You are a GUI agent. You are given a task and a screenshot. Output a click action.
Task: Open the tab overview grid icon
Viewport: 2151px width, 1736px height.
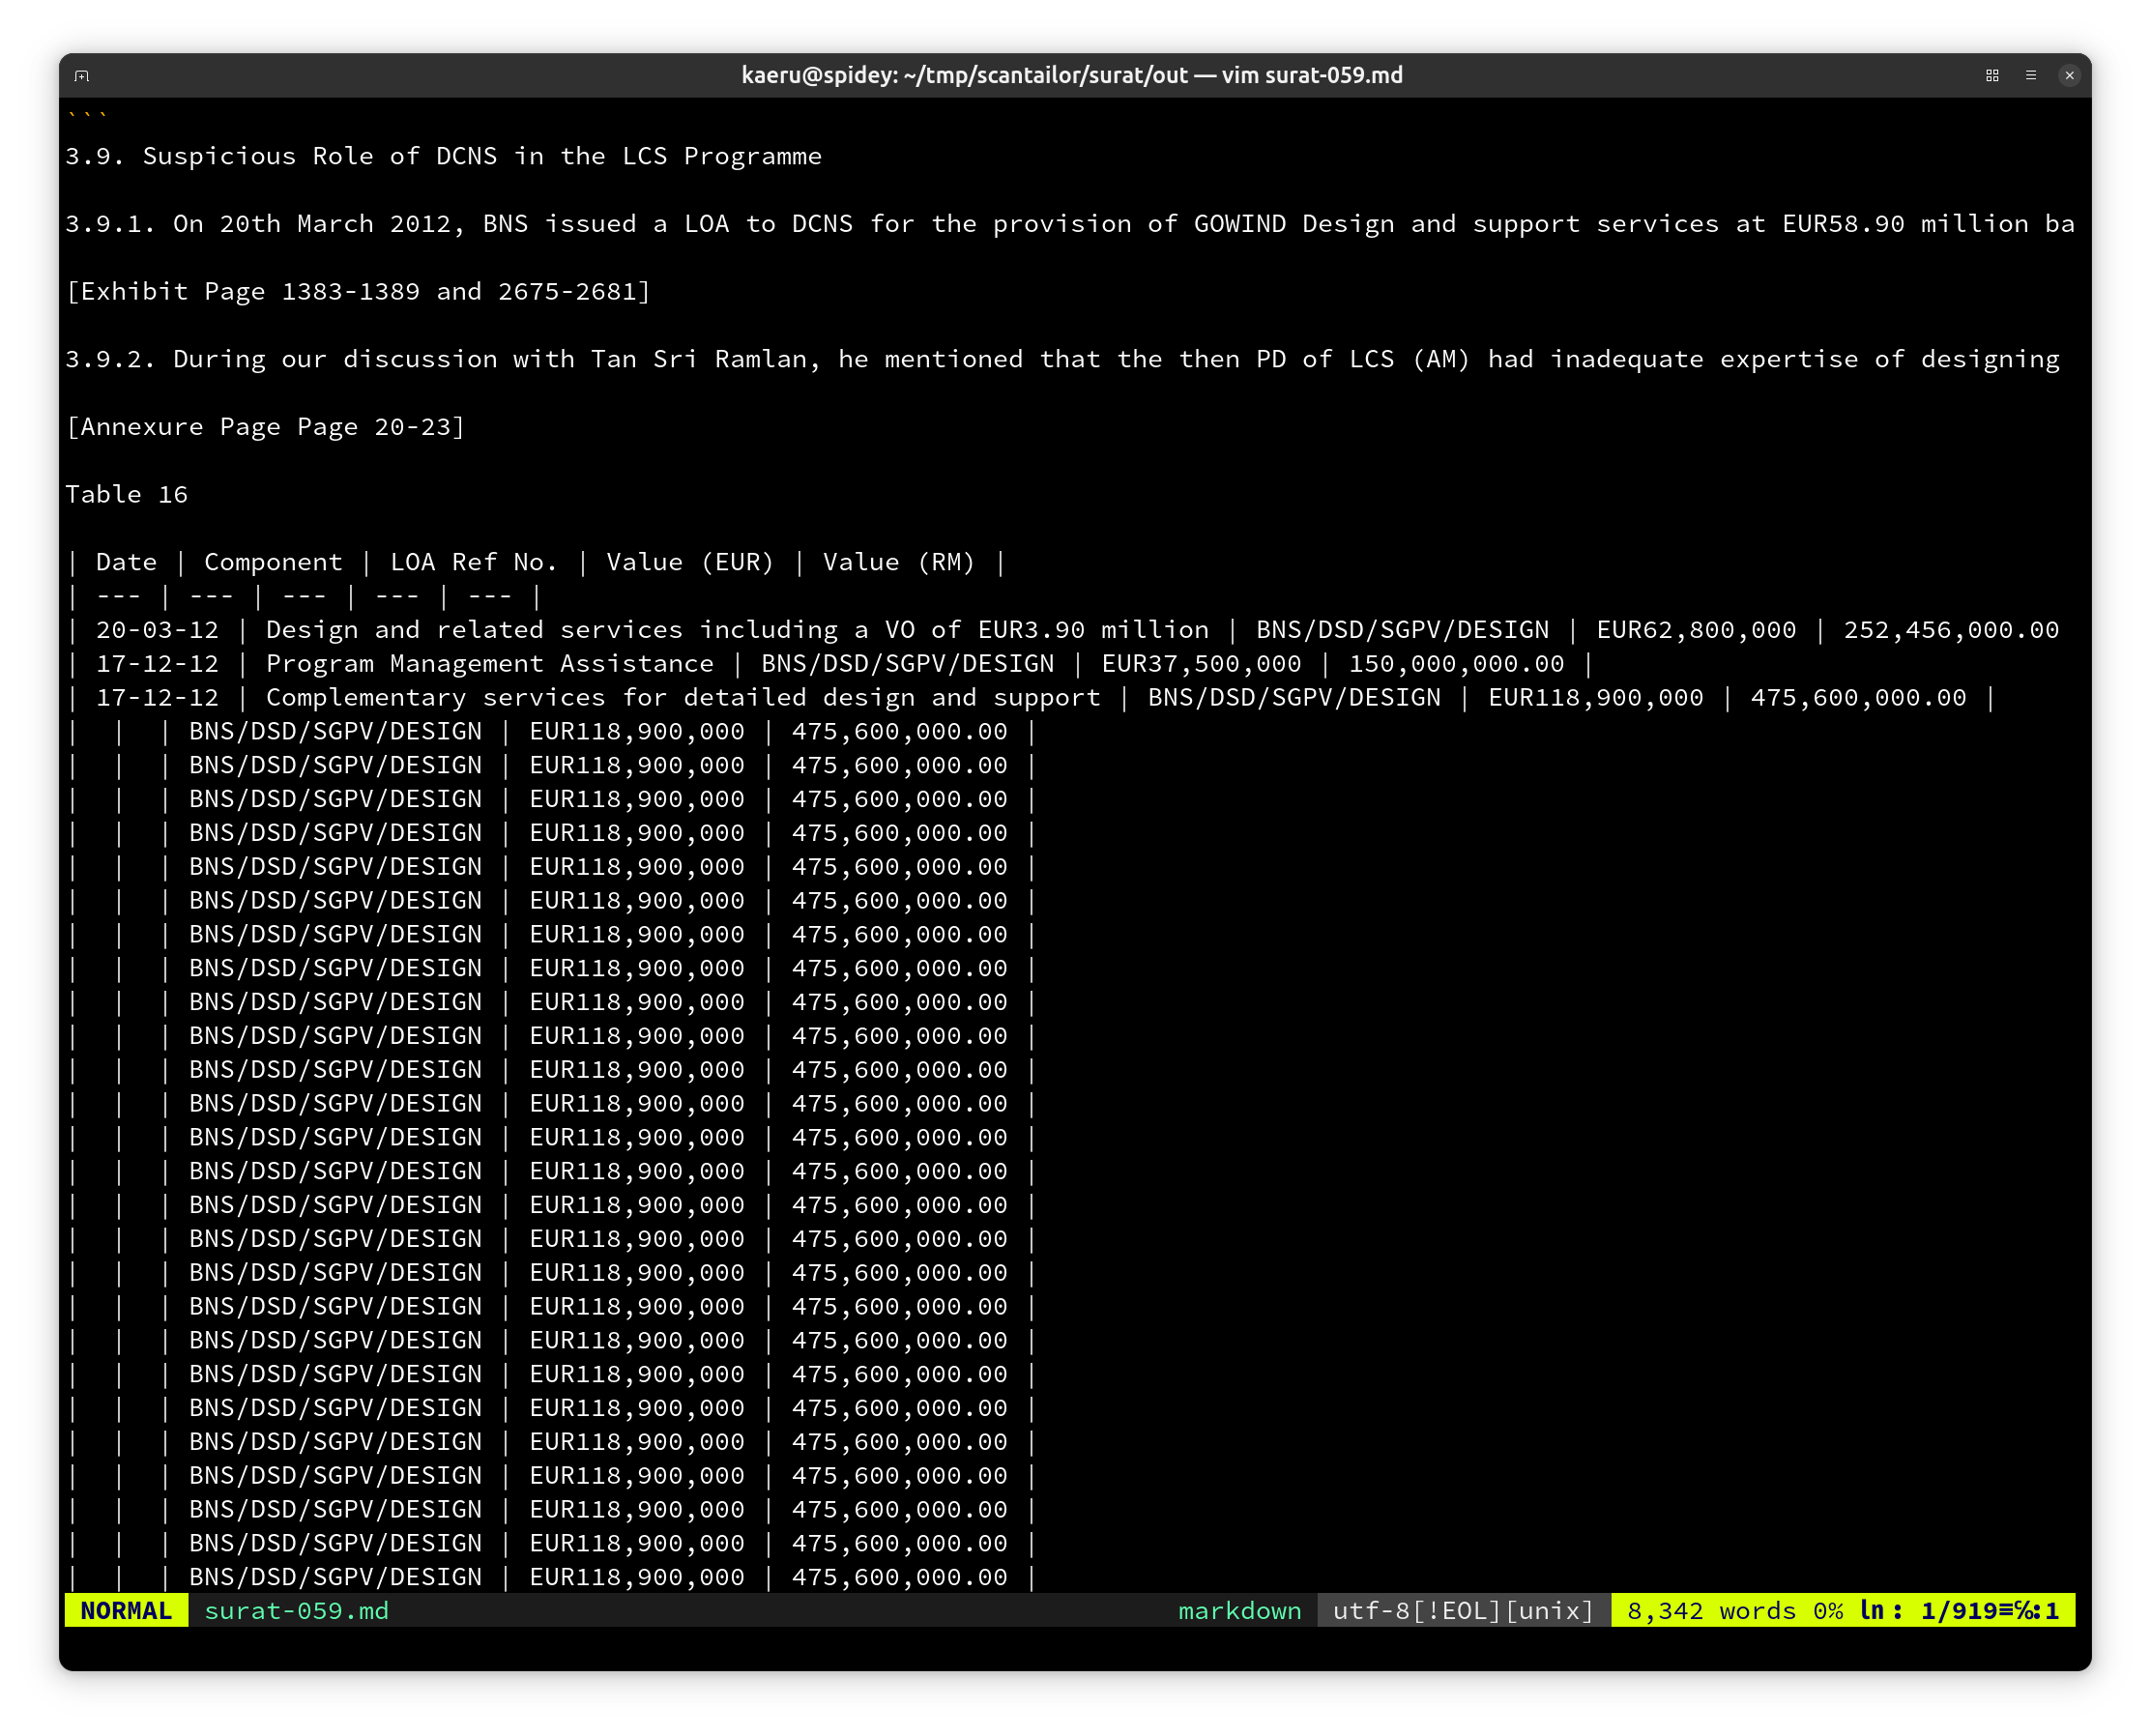click(x=1991, y=76)
